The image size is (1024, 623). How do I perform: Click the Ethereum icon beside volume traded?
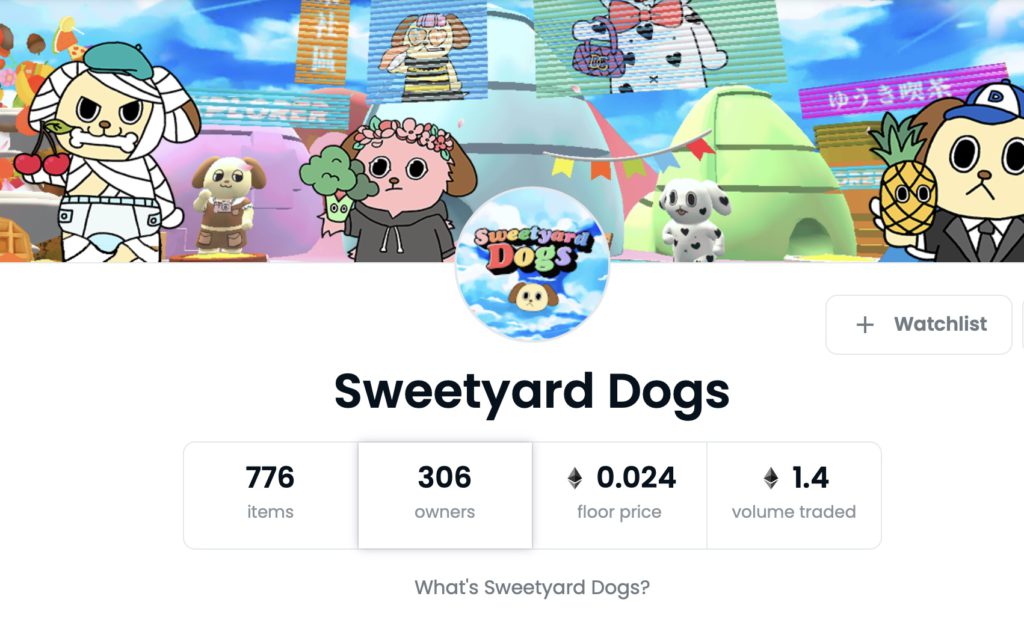[x=771, y=478]
